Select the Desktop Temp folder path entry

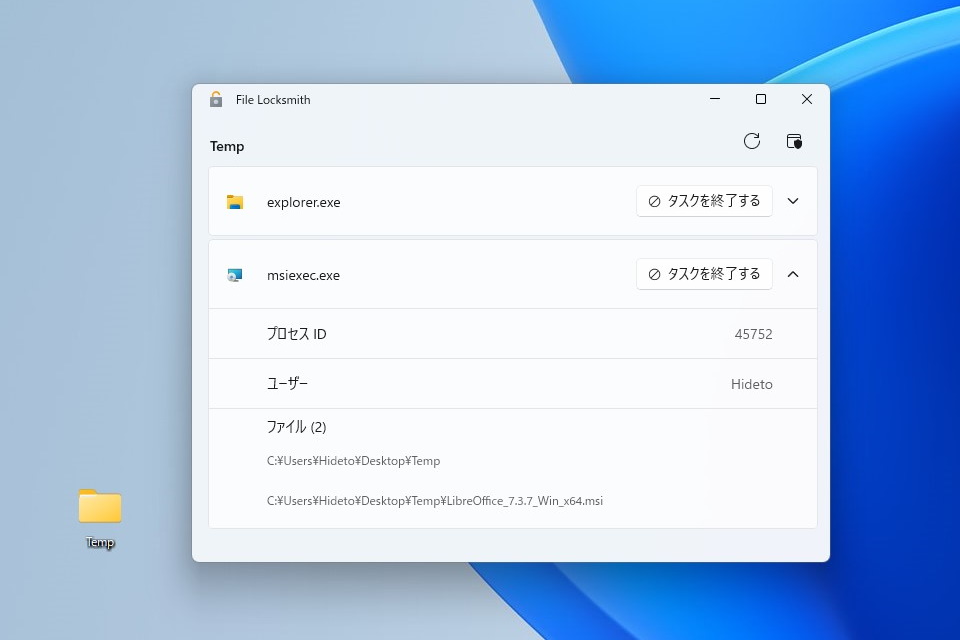point(353,460)
